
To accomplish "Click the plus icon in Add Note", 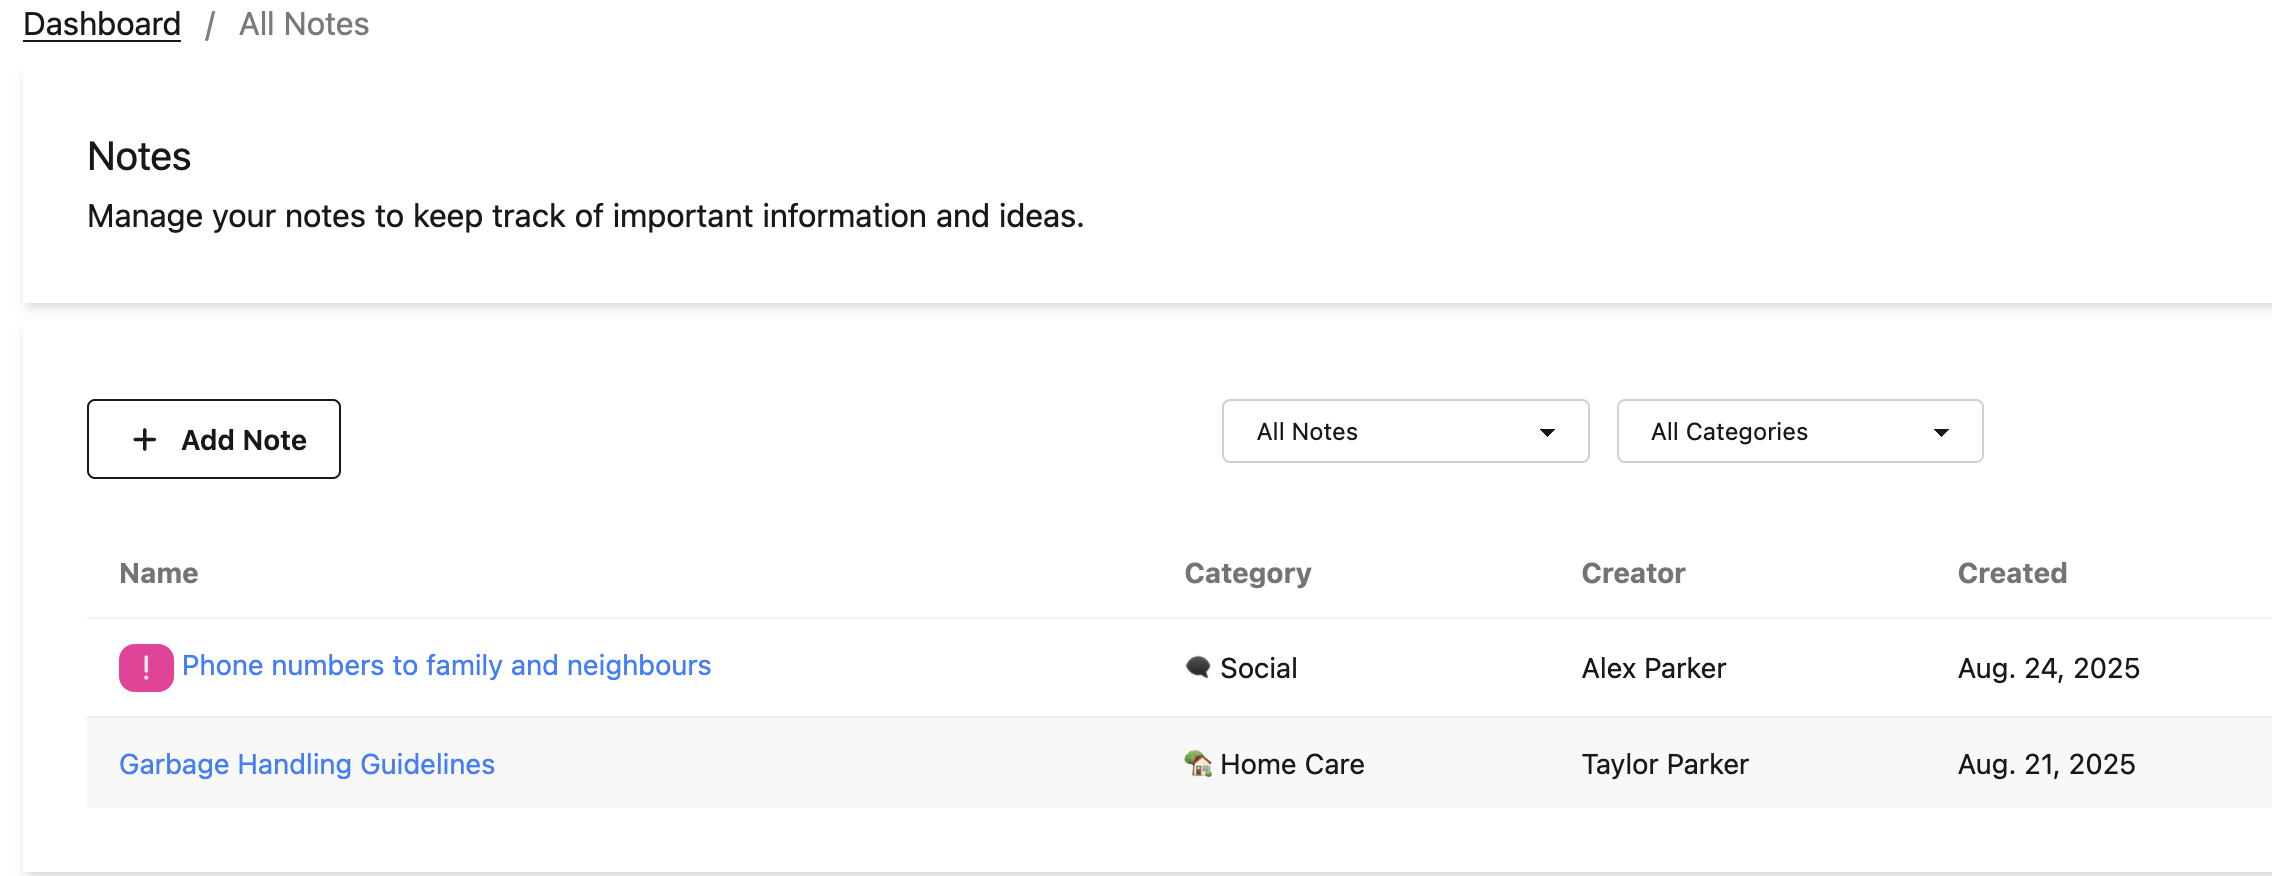I will click(x=145, y=440).
